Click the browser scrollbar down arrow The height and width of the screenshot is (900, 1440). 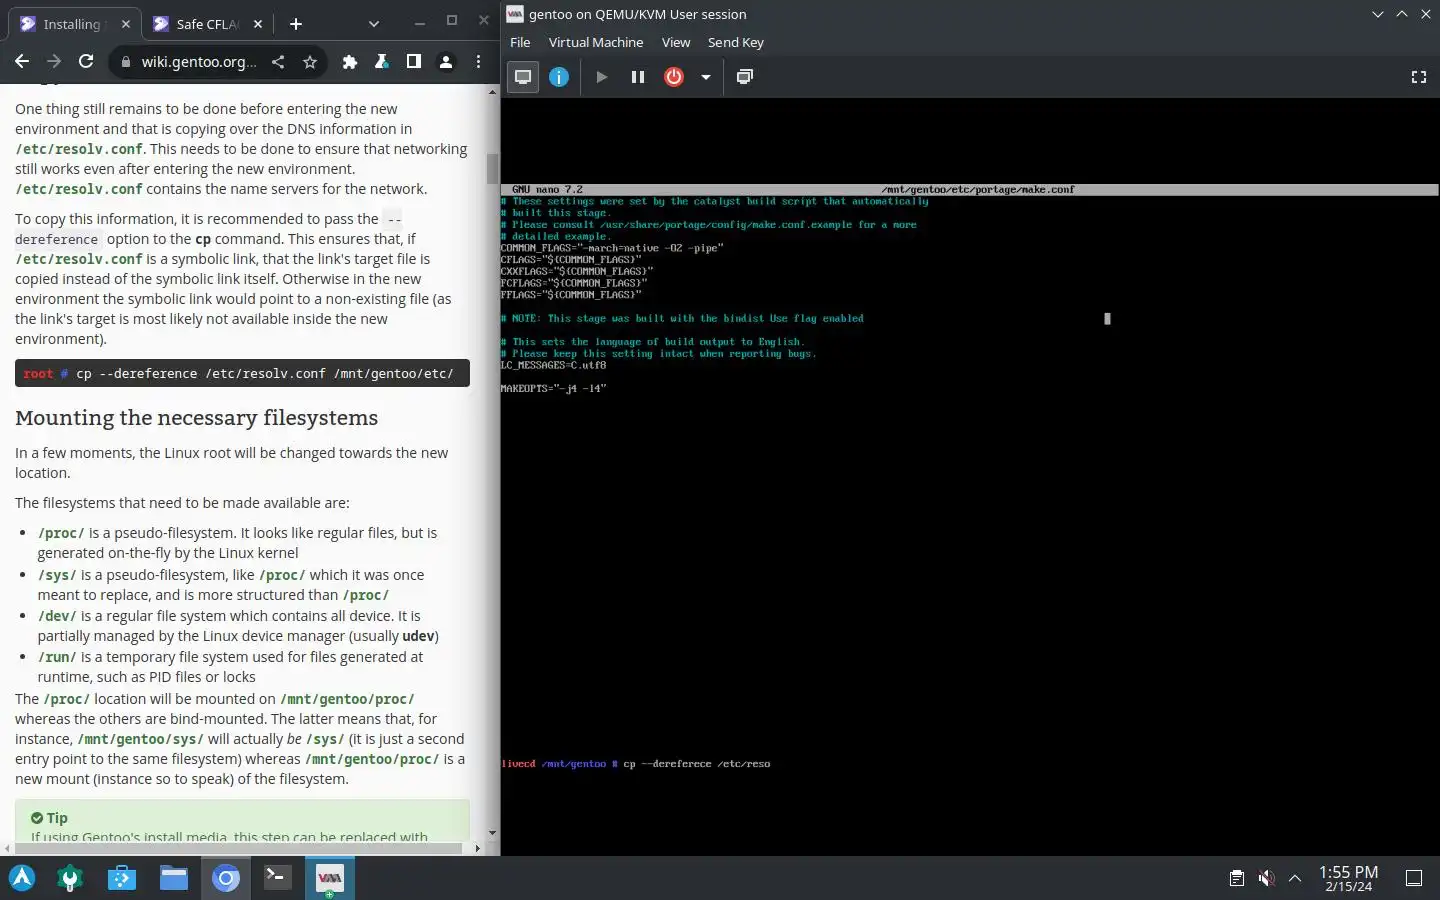(x=492, y=833)
